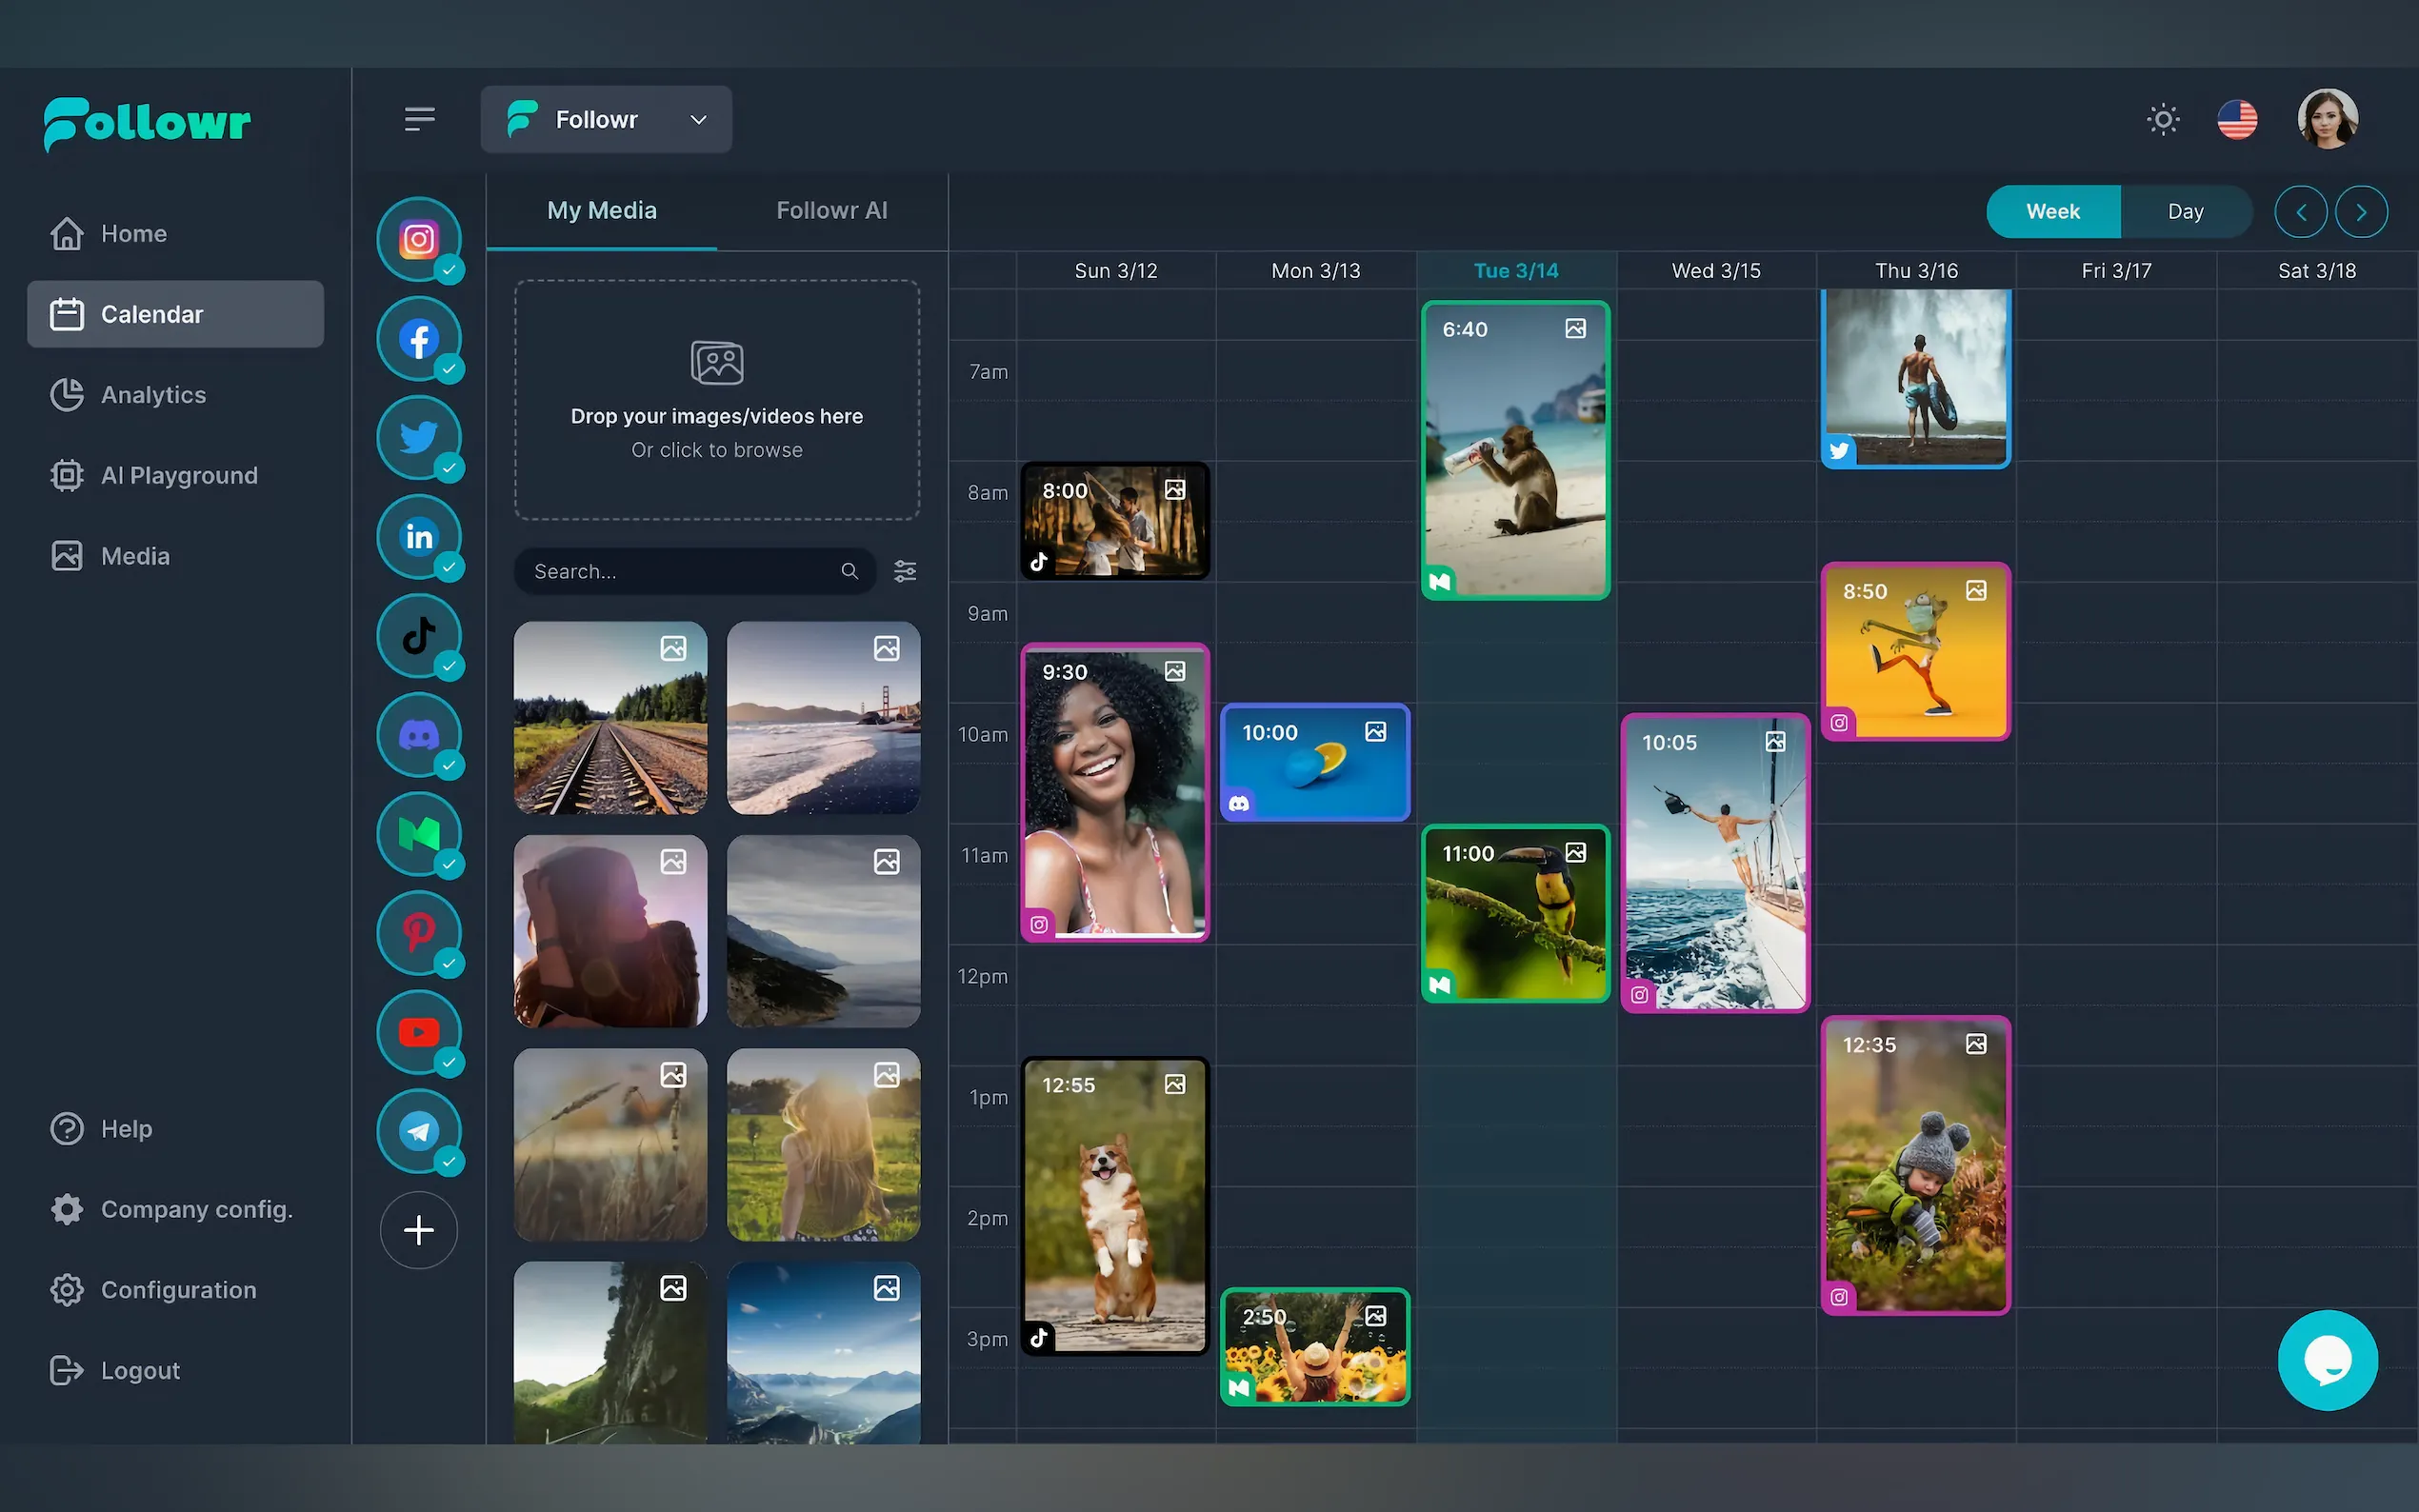
Task: Open Analytics in sidebar menu
Action: (153, 395)
